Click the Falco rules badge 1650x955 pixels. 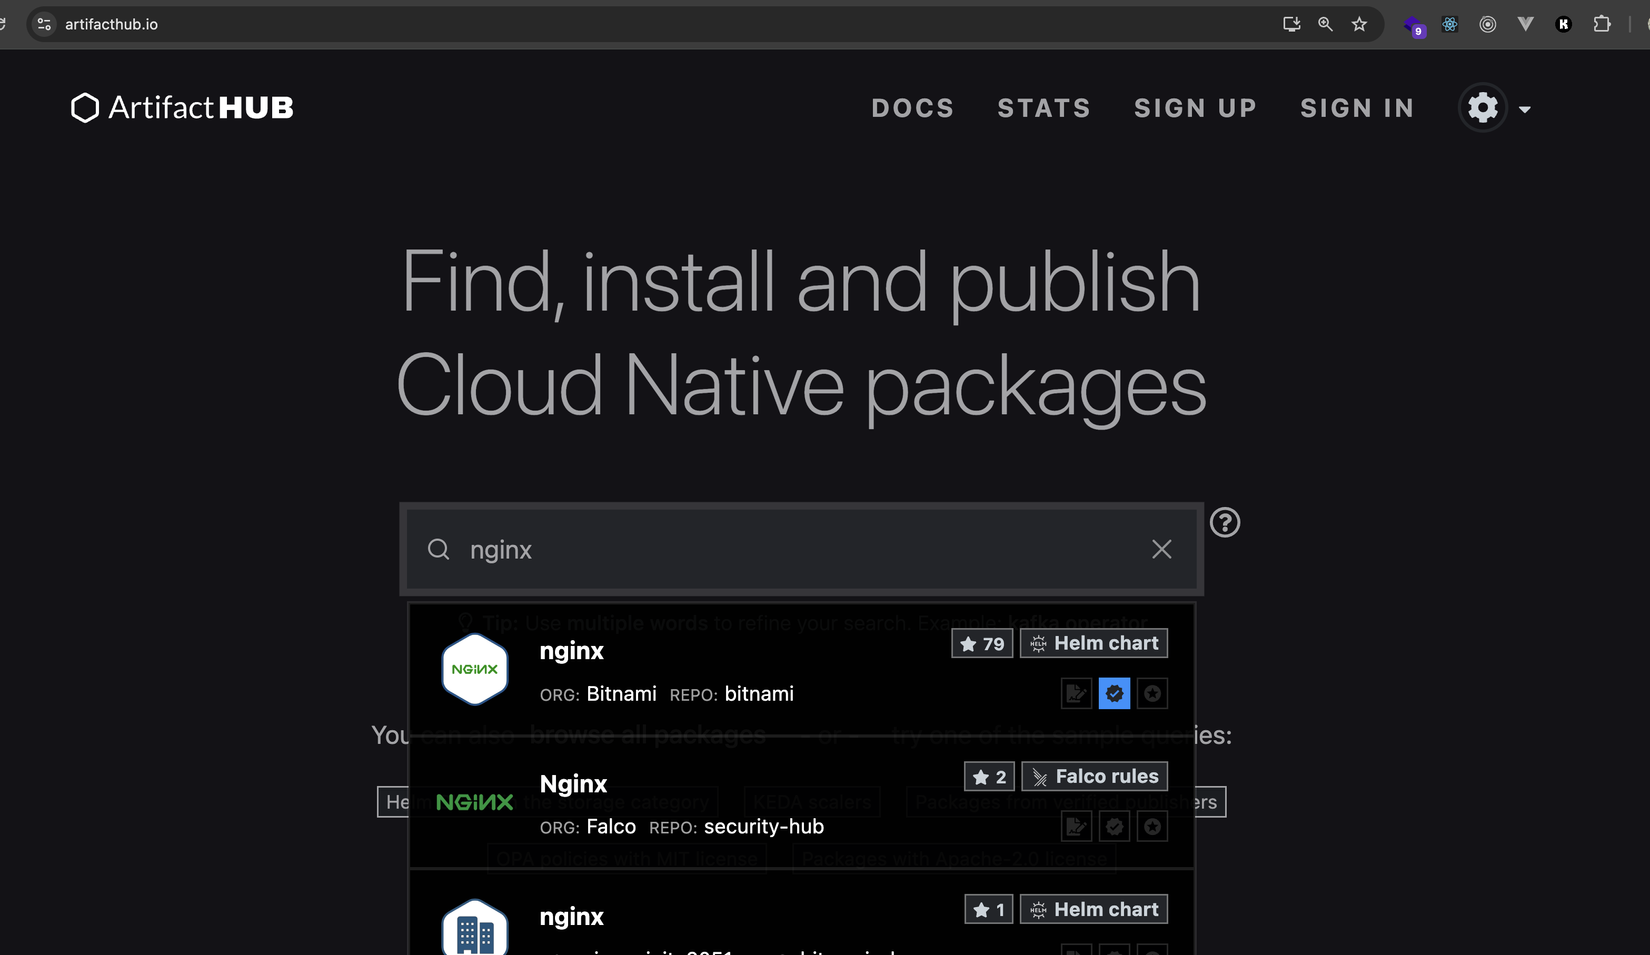[1095, 777]
